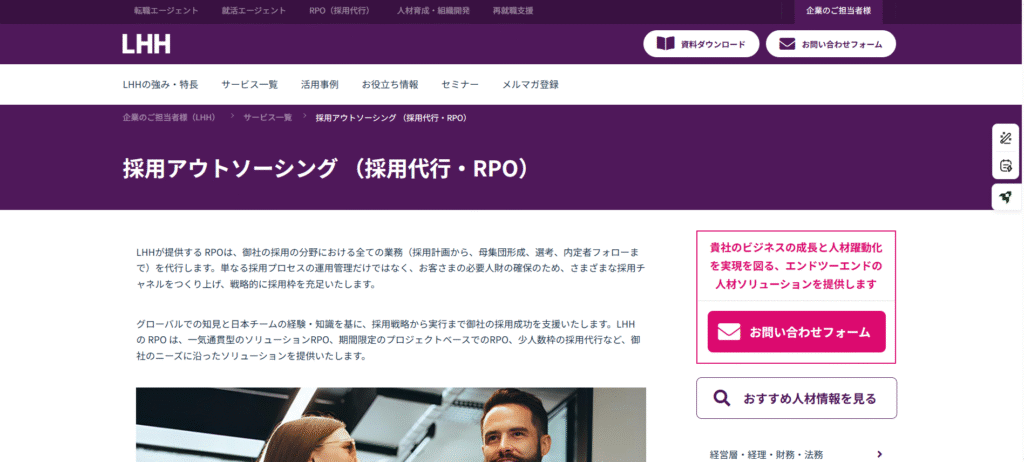Open the 転職エージェント top link
The width and height of the screenshot is (1024, 462).
click(166, 11)
